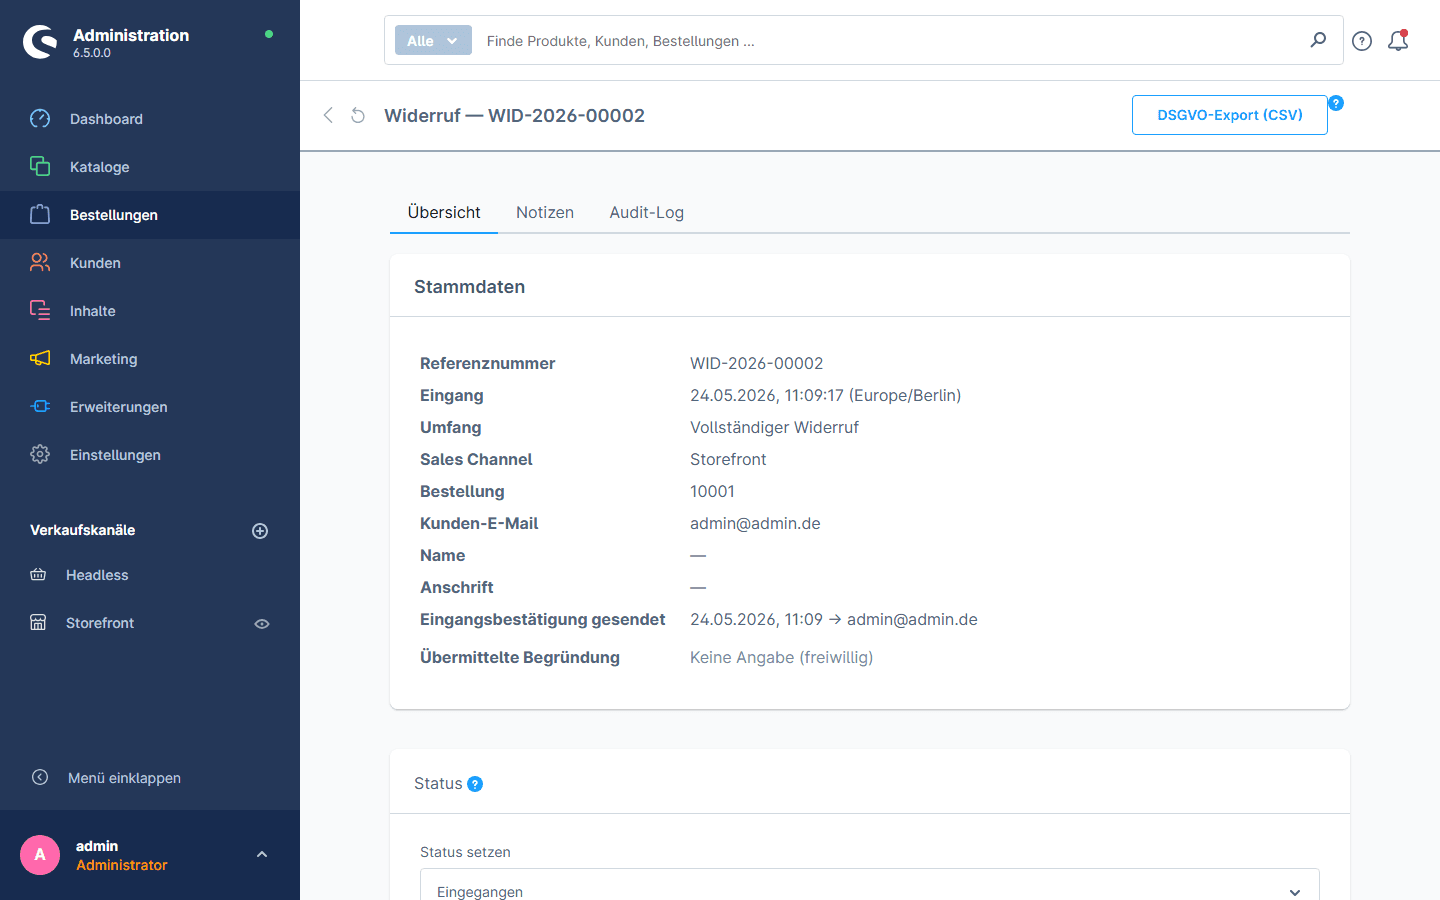Switch to the Audit-Log tab
Screen dimensions: 1440x900
[647, 212]
